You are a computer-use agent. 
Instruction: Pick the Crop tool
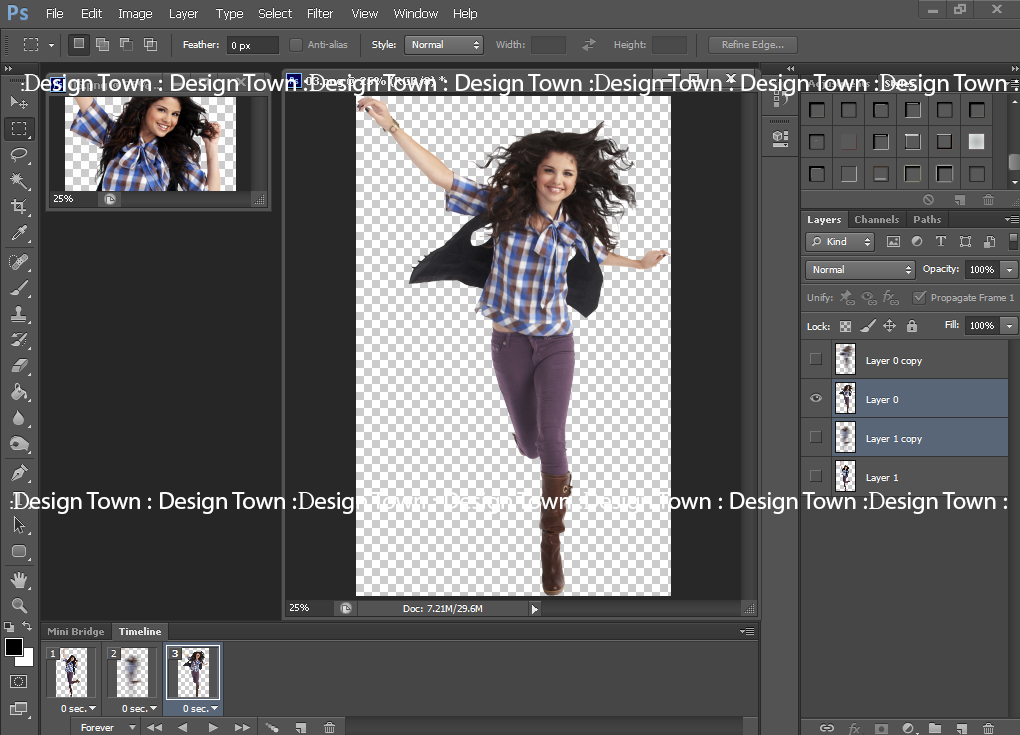coord(19,207)
